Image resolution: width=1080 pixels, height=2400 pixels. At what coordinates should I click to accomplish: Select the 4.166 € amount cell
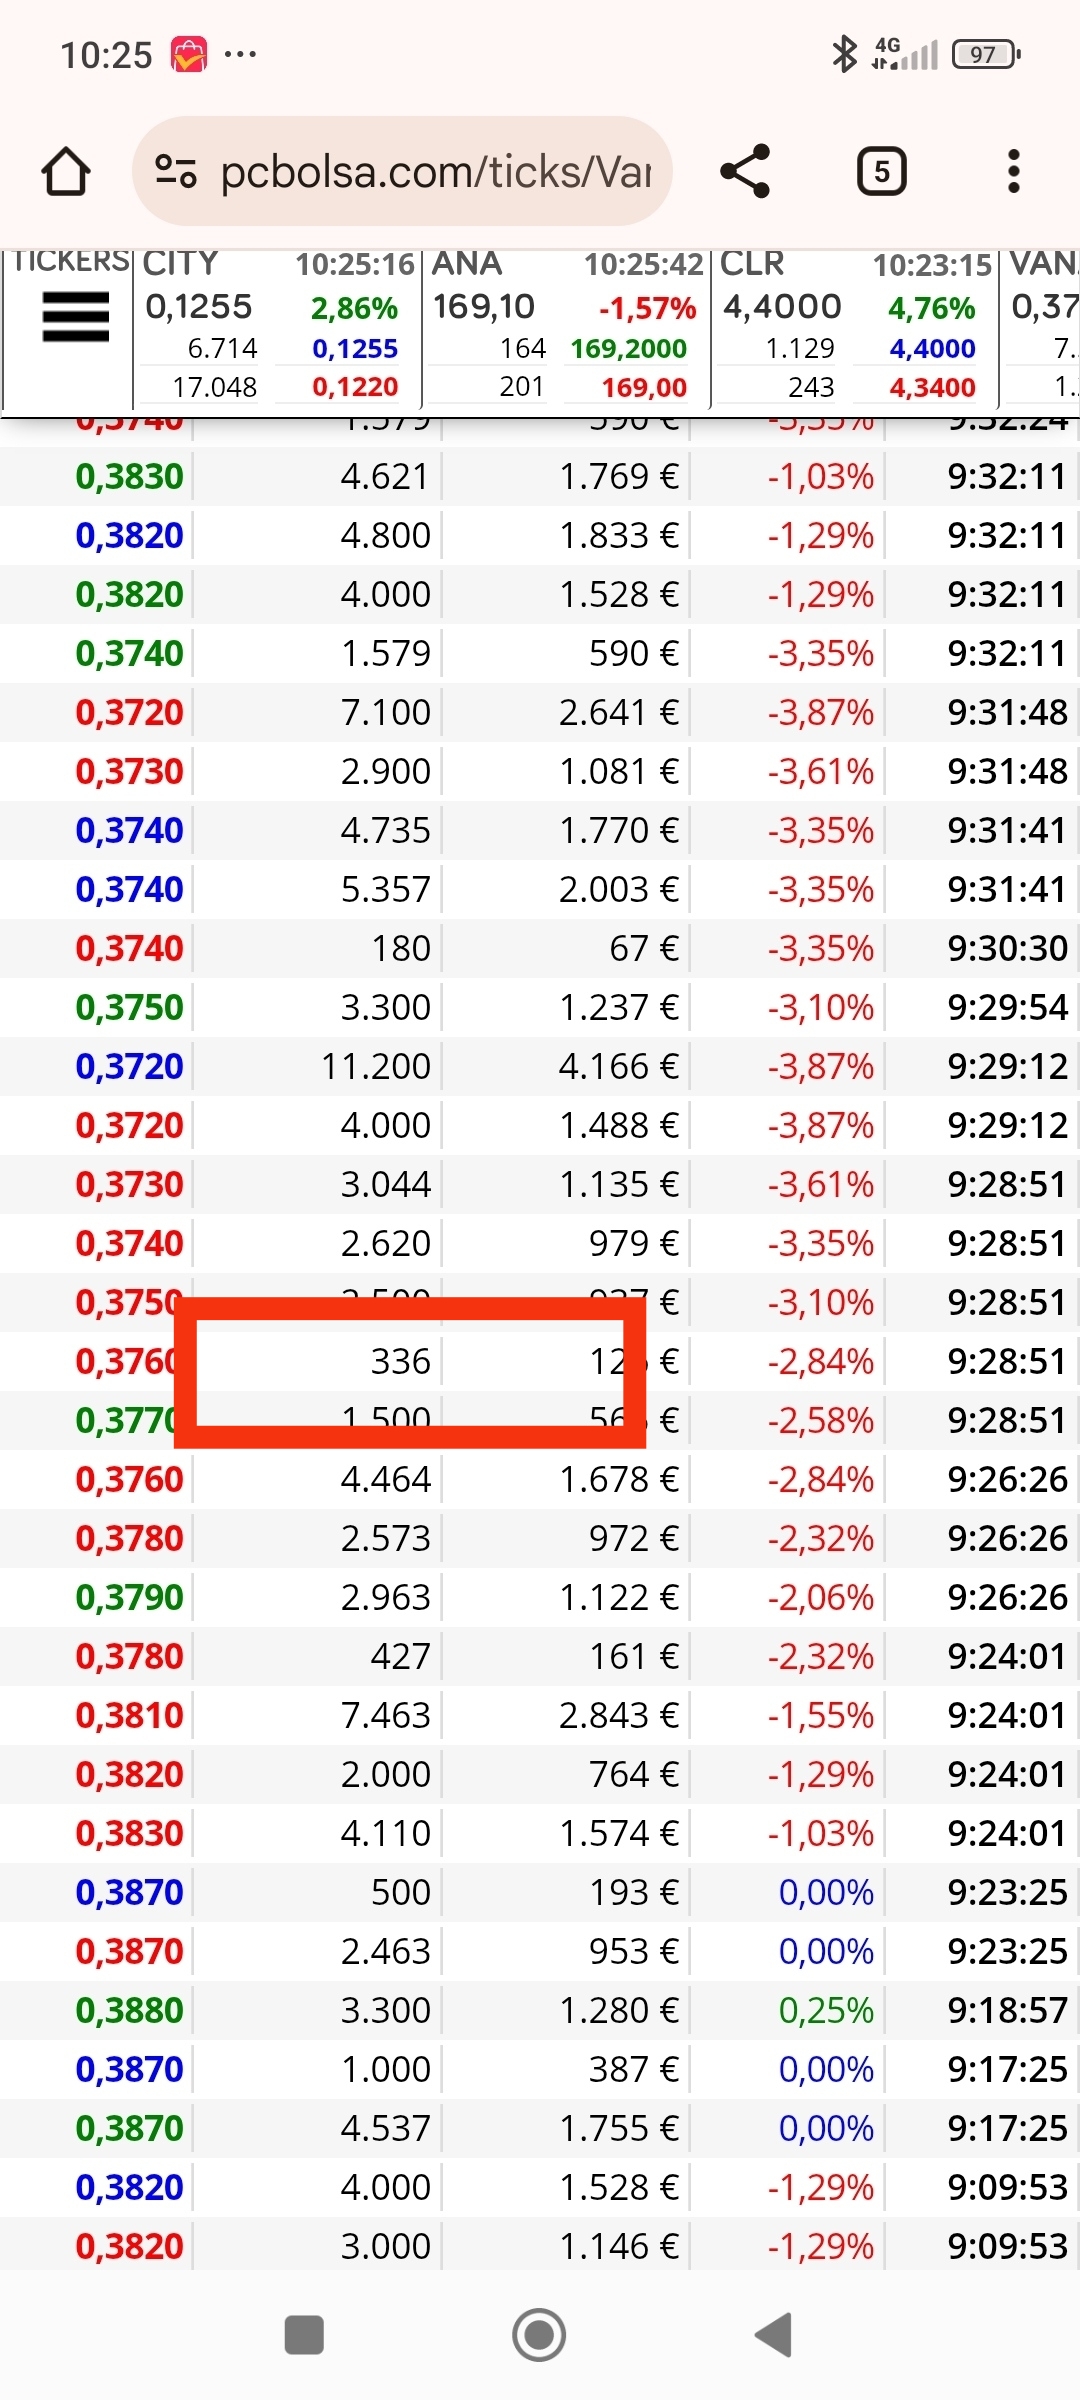(x=618, y=1067)
